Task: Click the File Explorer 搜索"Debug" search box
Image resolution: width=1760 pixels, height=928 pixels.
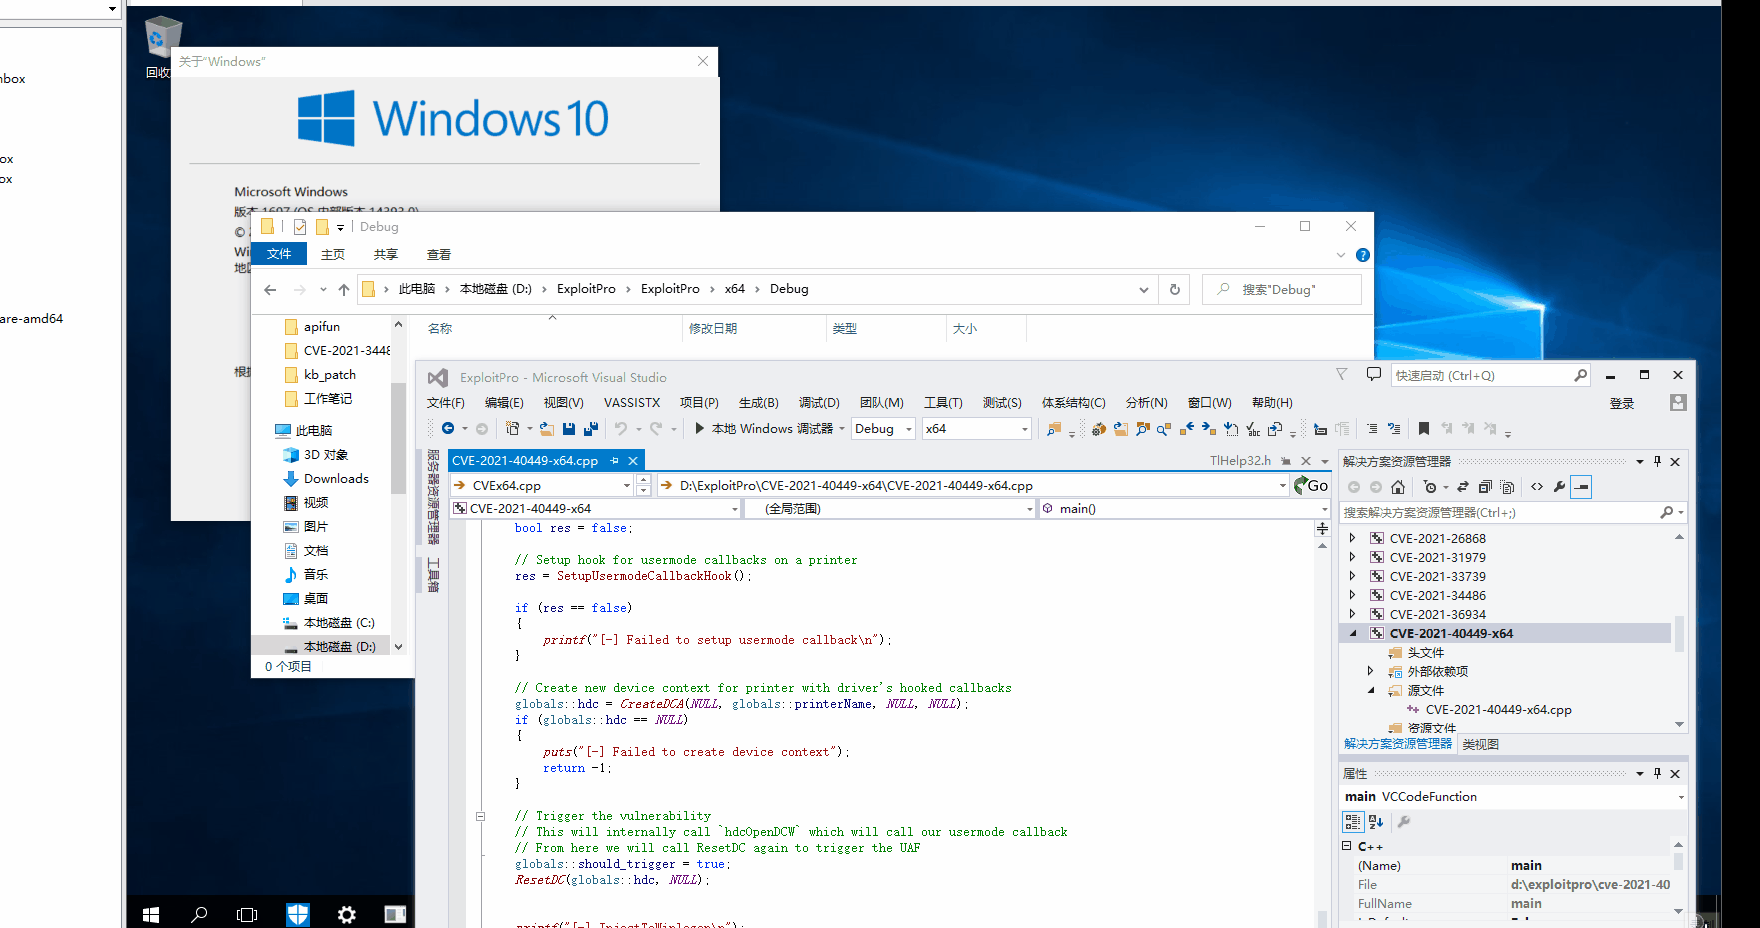Action: tap(1282, 289)
